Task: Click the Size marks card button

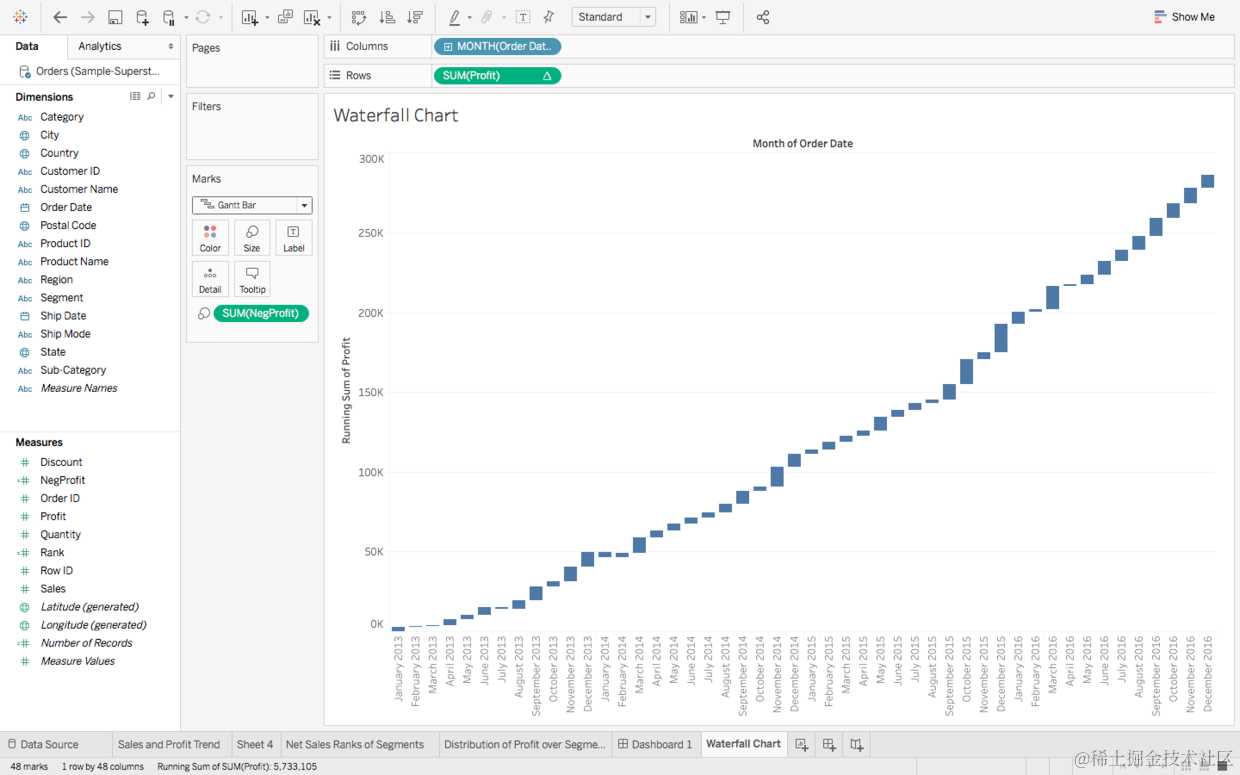Action: (252, 238)
